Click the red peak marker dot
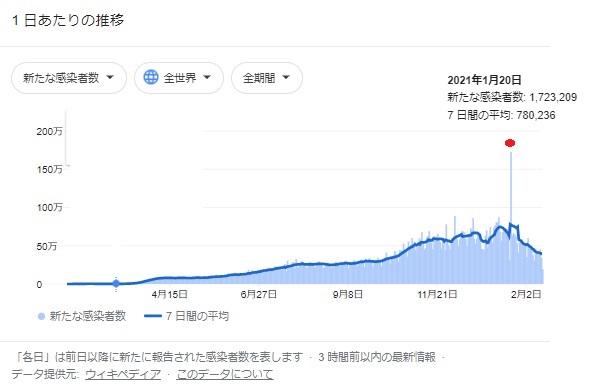595x386 pixels. [x=510, y=143]
